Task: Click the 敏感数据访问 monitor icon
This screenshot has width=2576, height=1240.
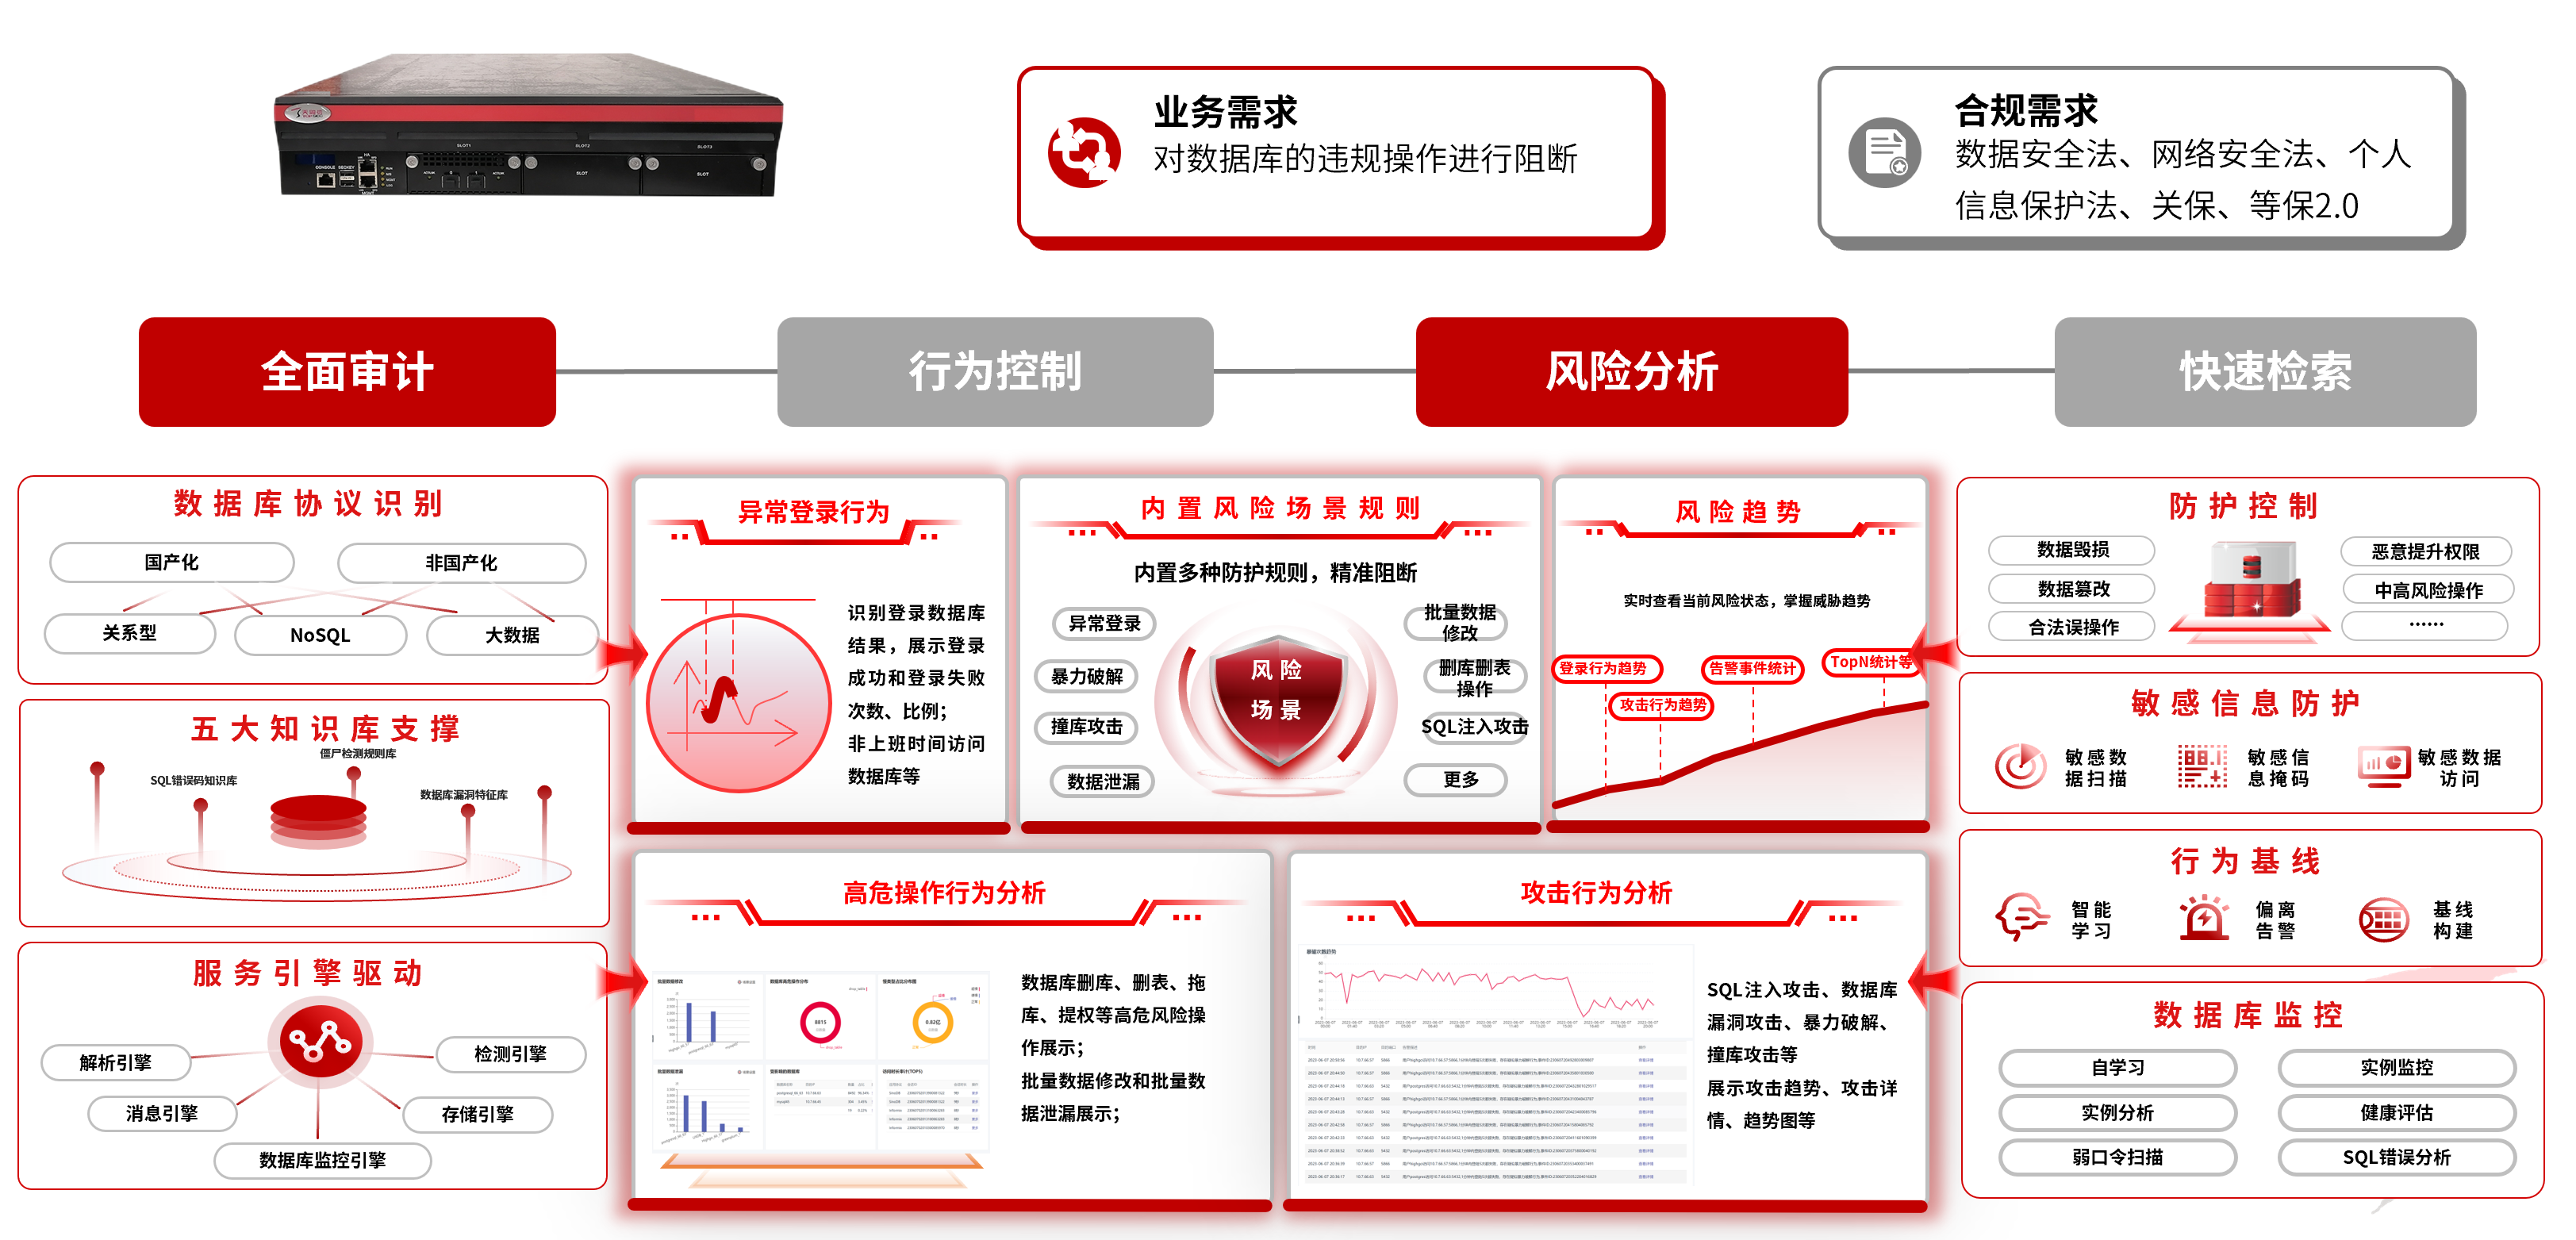Action: click(x=2383, y=767)
